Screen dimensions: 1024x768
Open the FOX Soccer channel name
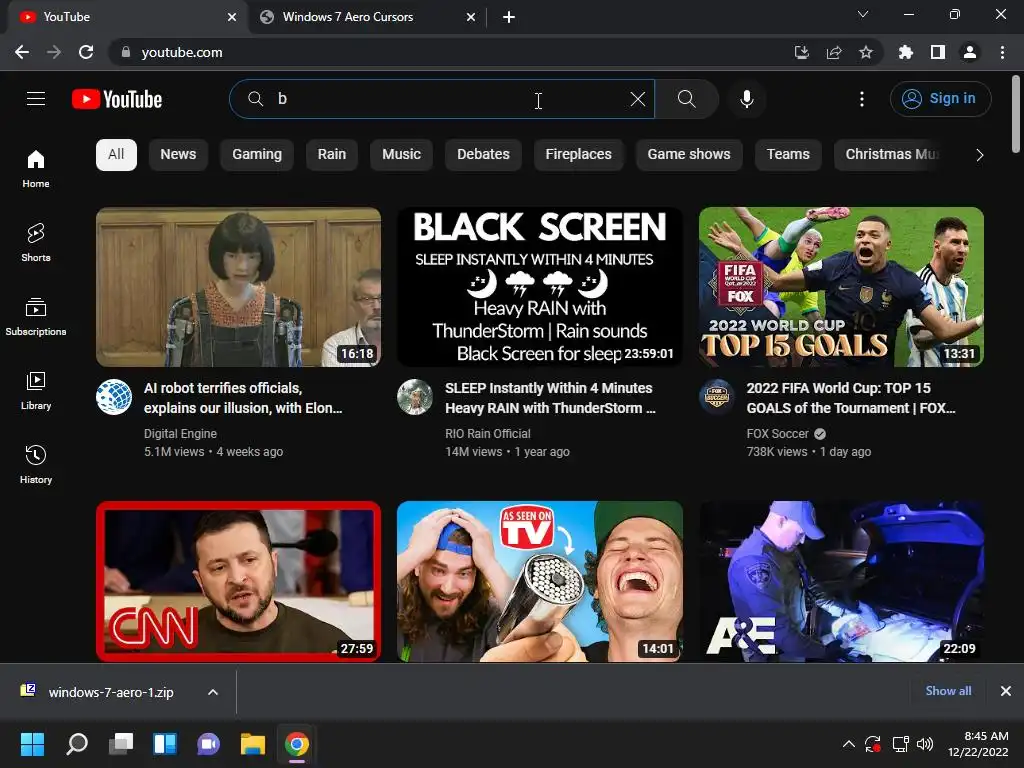point(777,434)
